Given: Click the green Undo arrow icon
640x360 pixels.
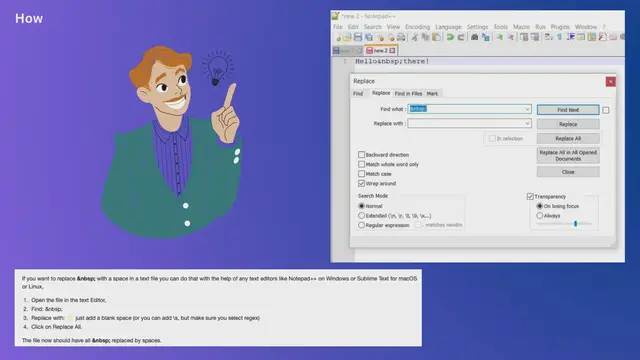Looking at the screenshot, I should pyautogui.click(x=450, y=38).
